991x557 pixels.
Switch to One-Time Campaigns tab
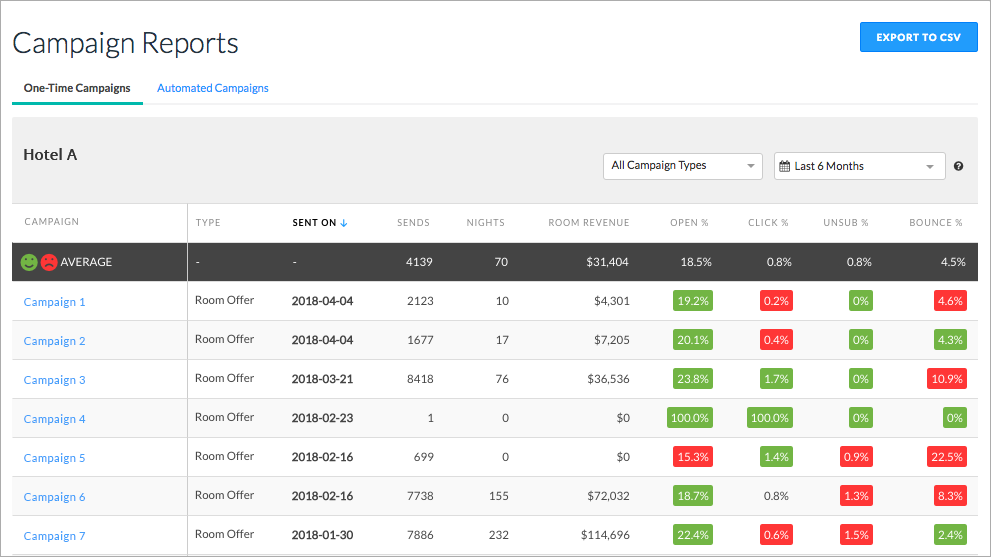[77, 88]
